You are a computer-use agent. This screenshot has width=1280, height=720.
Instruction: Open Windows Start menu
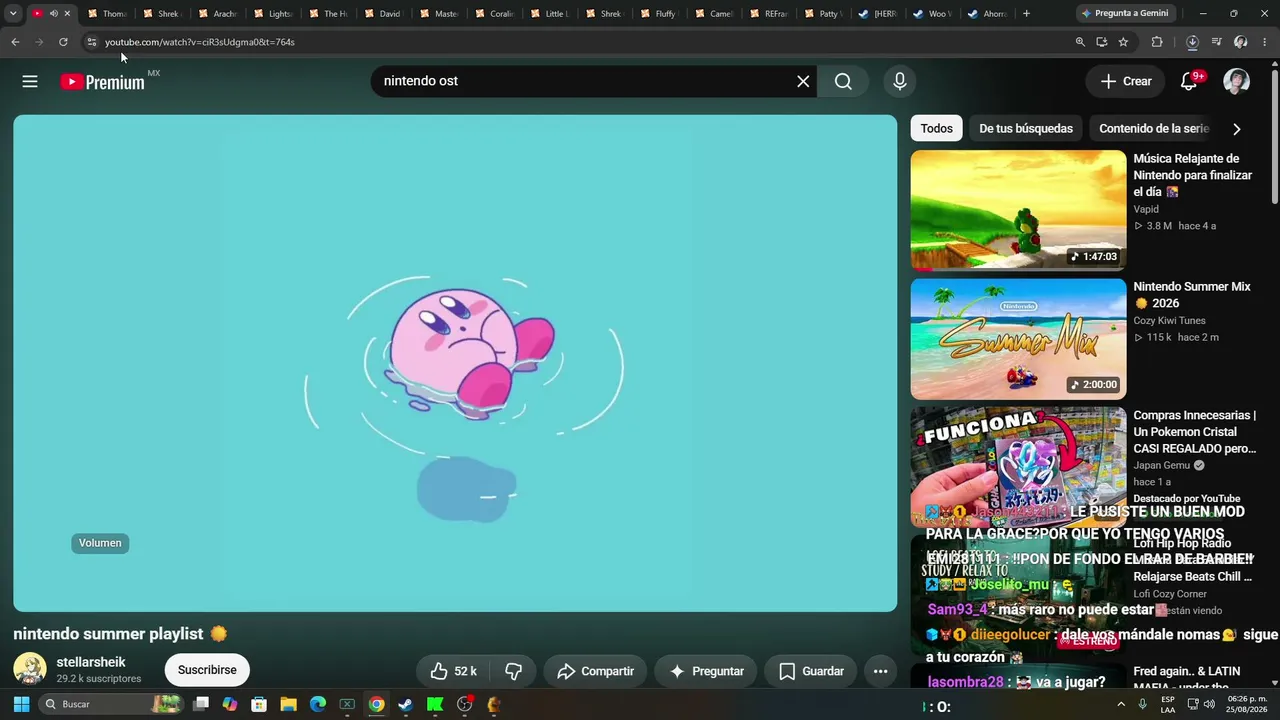coord(21,704)
